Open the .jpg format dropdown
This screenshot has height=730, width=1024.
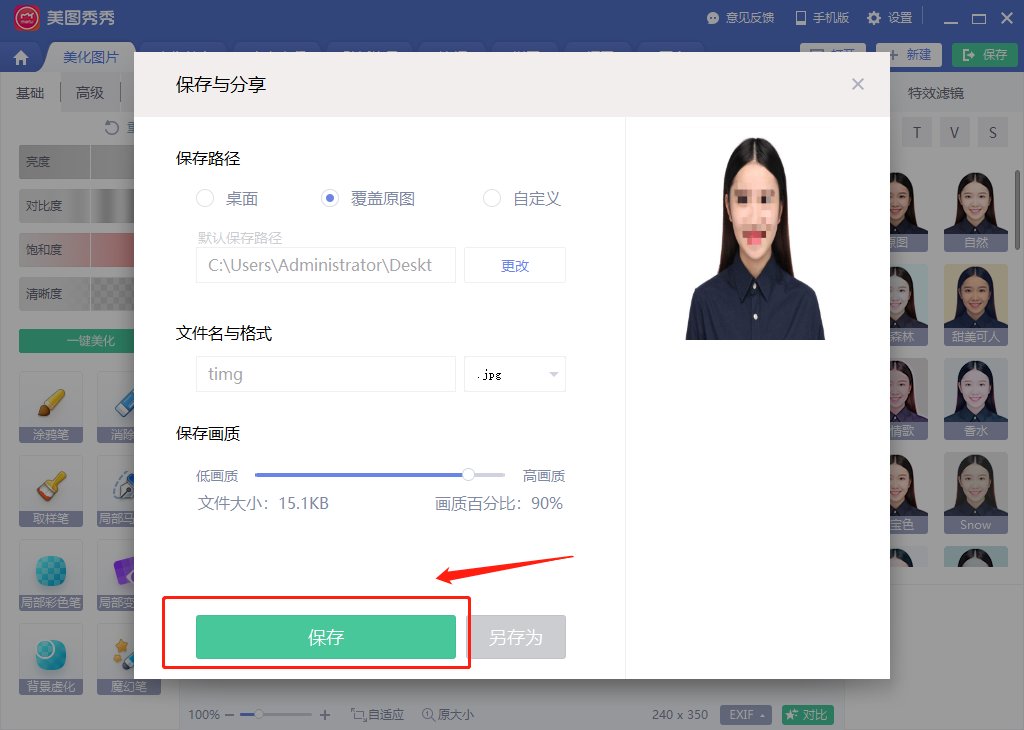click(514, 373)
